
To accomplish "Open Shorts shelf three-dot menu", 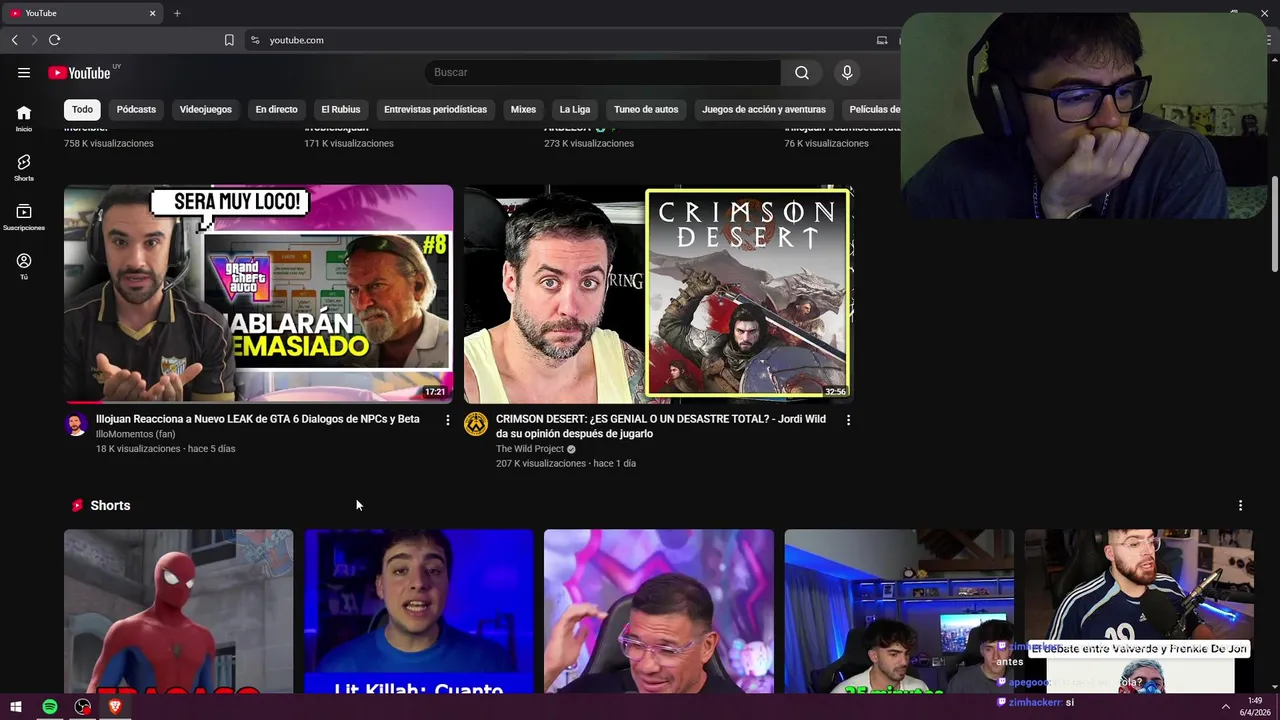I will coord(1240,506).
